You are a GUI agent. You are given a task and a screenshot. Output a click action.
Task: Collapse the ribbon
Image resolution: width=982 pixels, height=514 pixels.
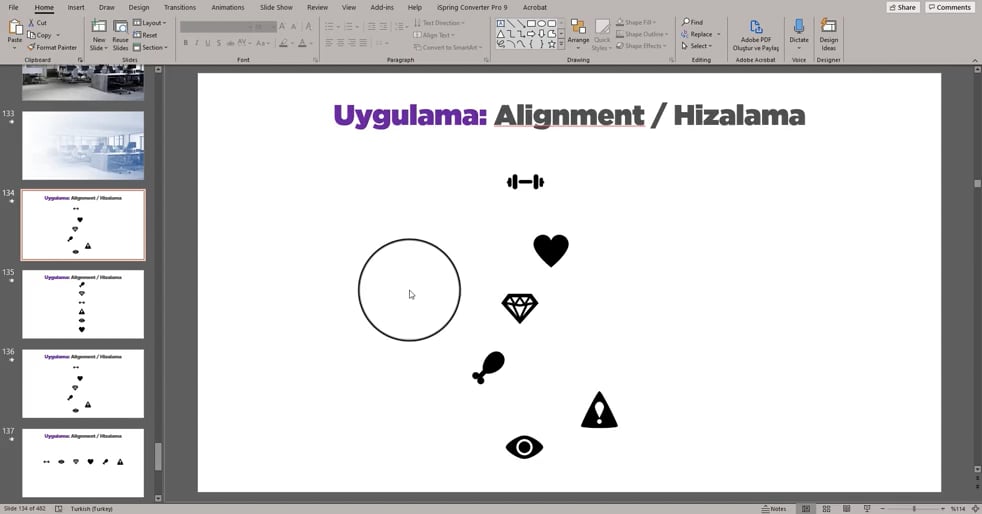click(974, 60)
